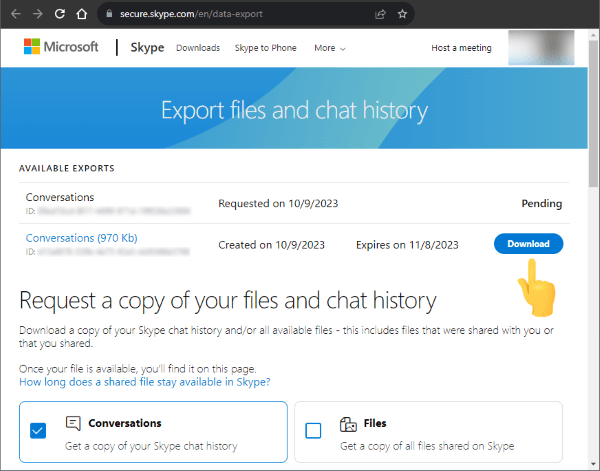Click Get a copy of your Skype chat history
The height and width of the screenshot is (471, 600).
[151, 446]
